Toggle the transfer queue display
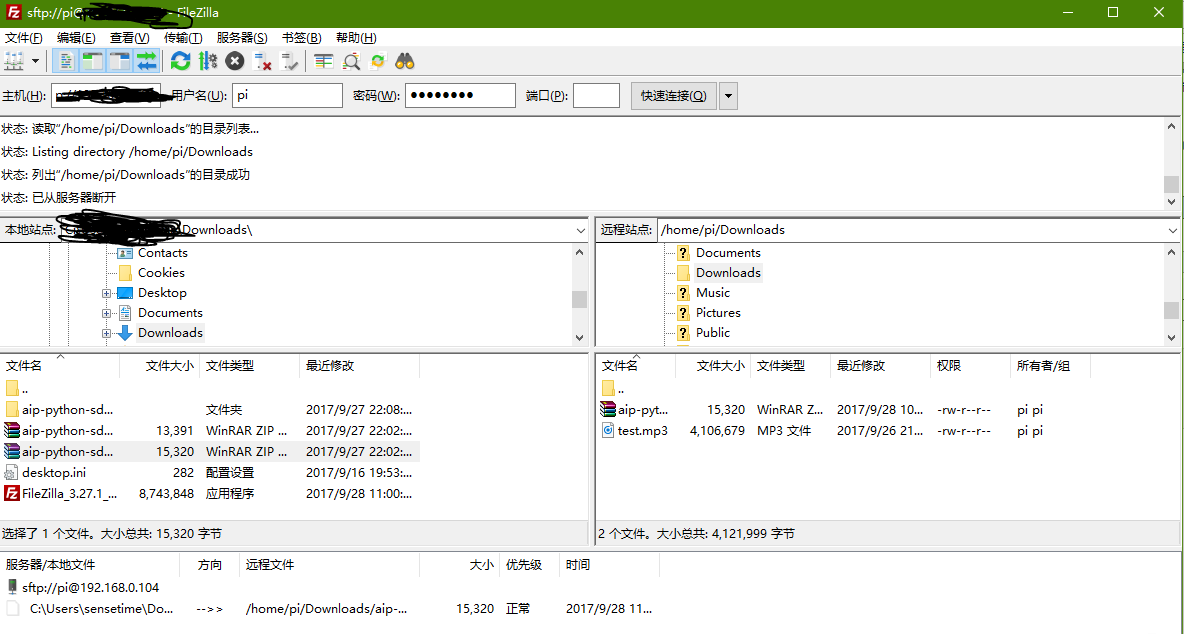The width and height of the screenshot is (1184, 634). pos(146,61)
